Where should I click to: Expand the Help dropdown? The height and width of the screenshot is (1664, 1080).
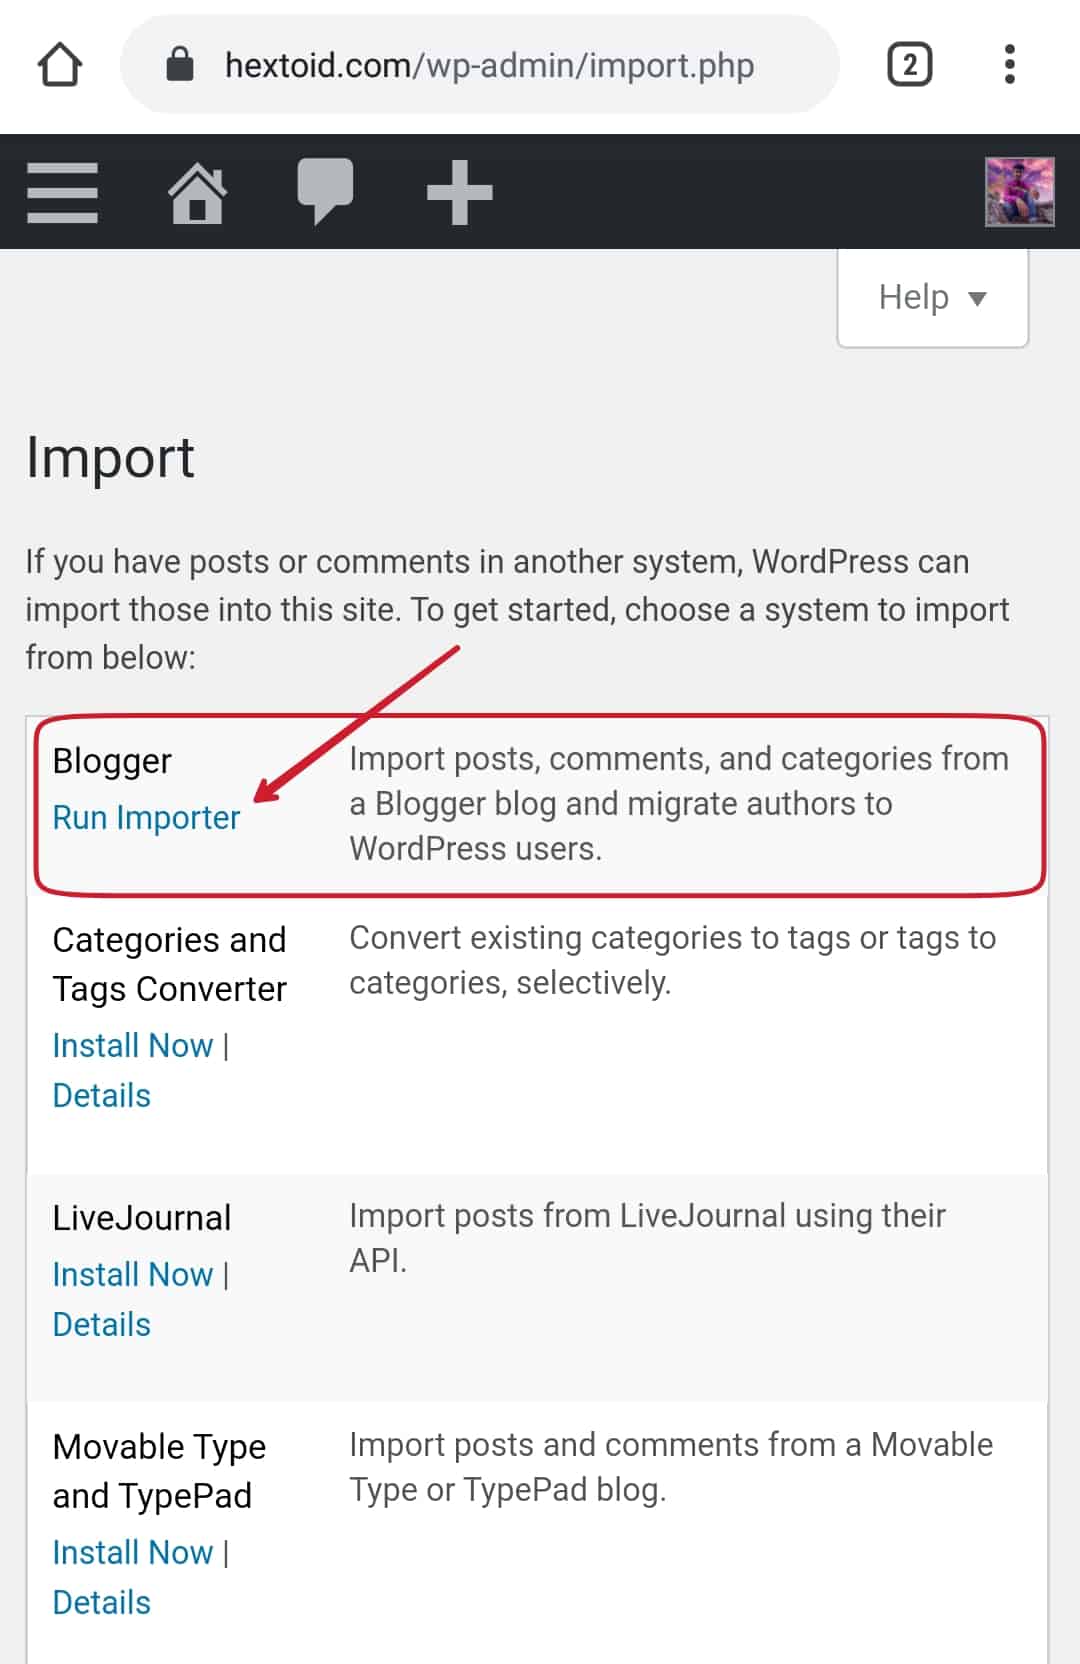click(x=933, y=298)
